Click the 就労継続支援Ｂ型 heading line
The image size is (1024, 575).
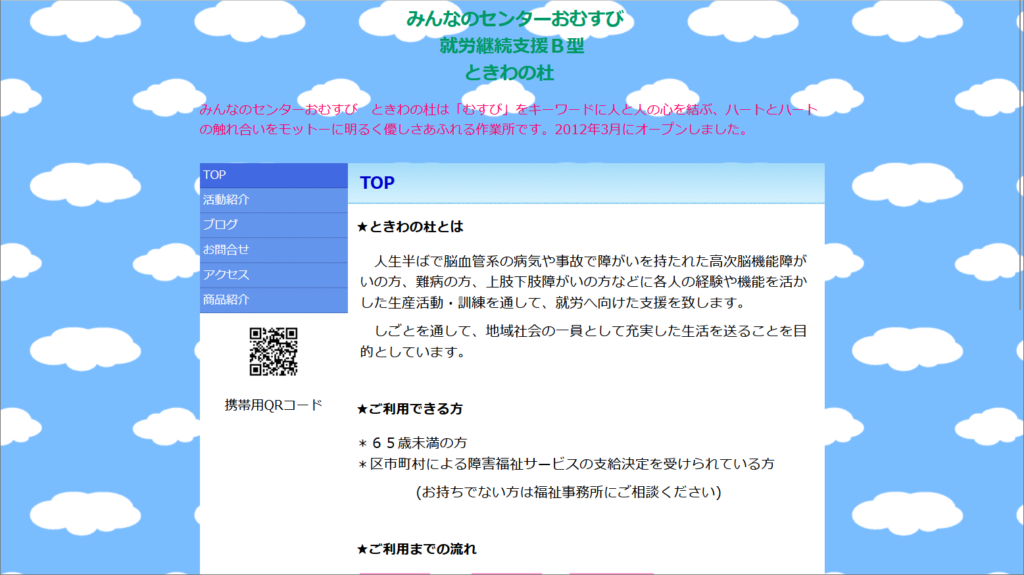click(x=511, y=46)
